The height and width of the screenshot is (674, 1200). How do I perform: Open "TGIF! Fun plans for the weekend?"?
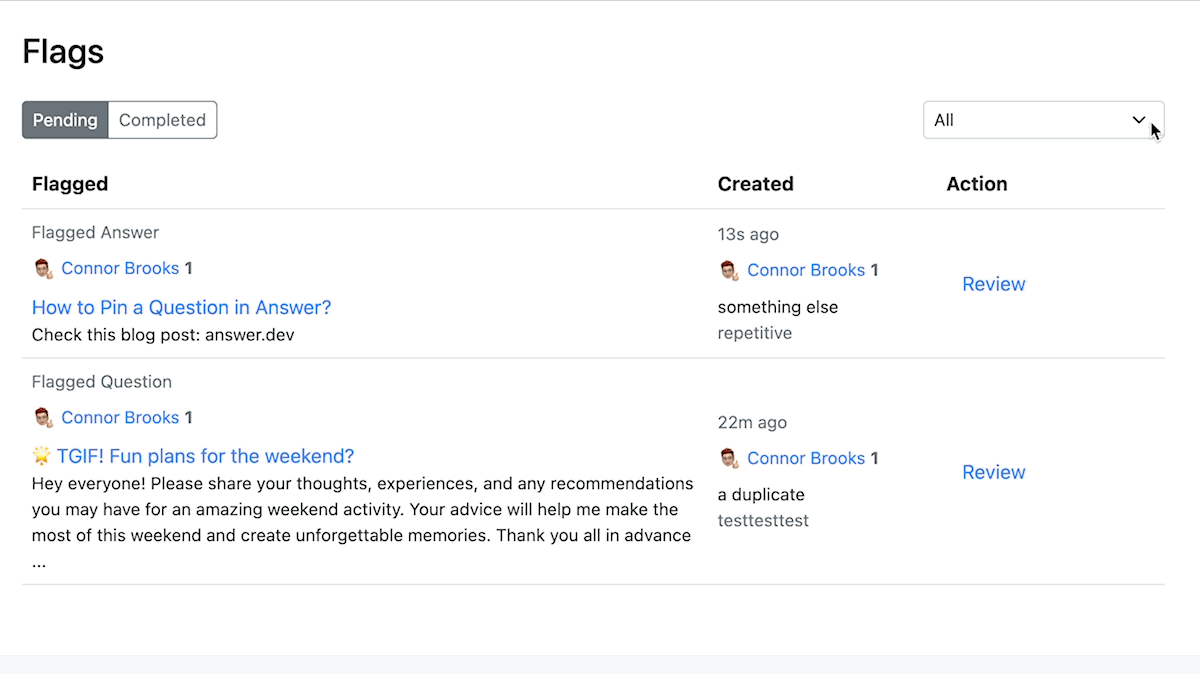pos(205,456)
